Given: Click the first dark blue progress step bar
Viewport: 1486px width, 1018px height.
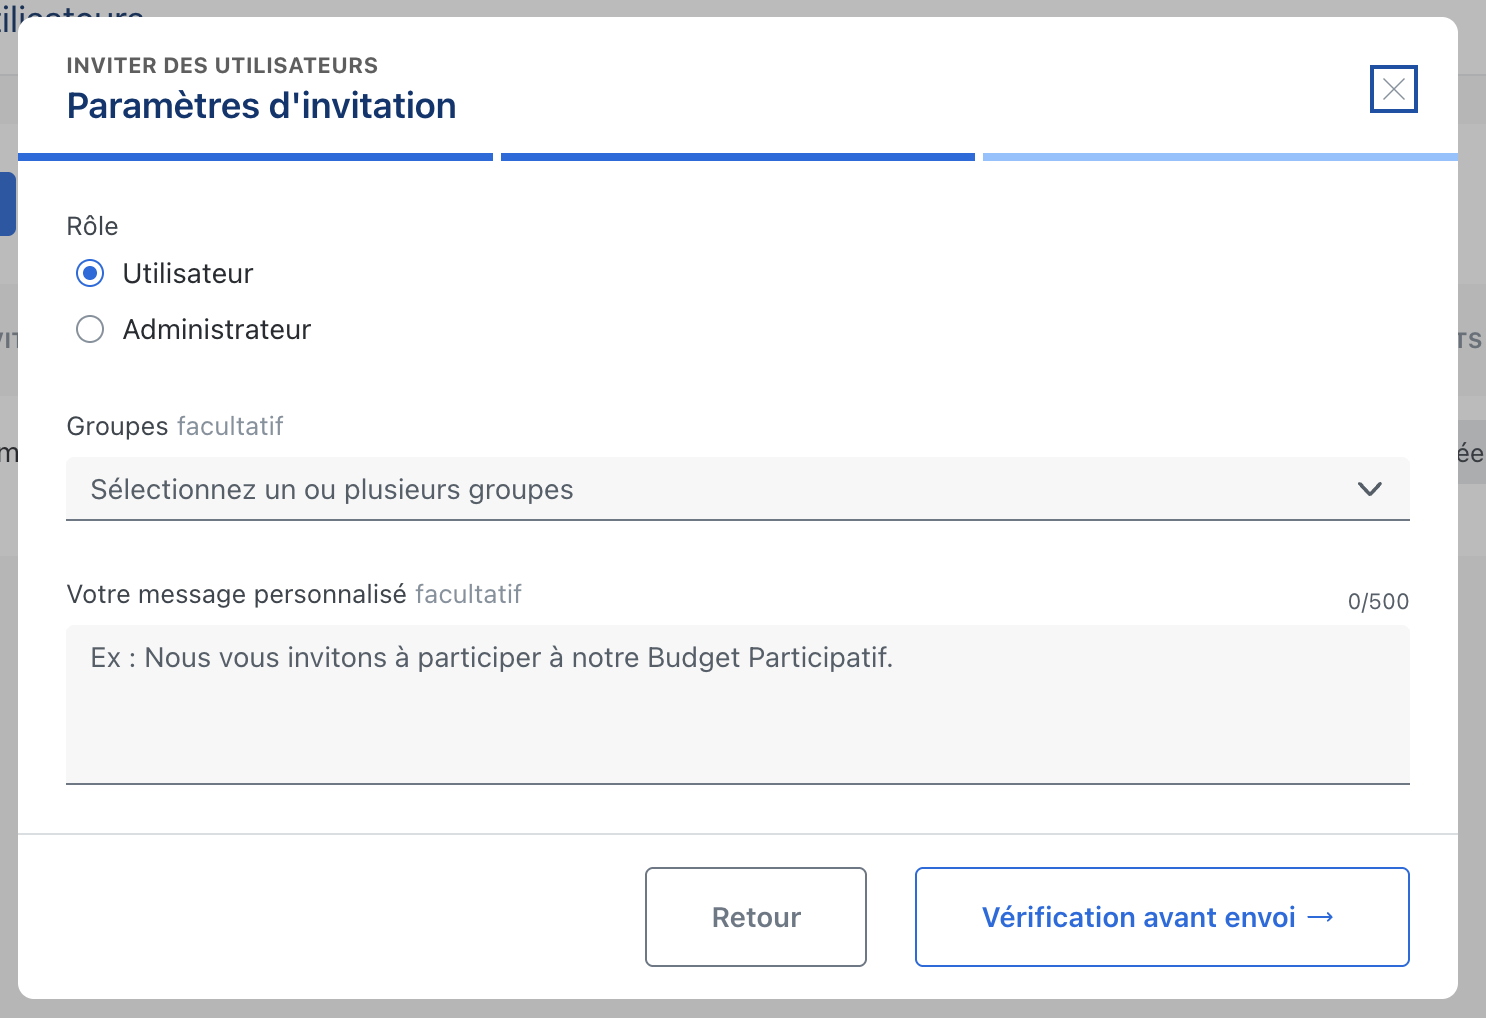Looking at the screenshot, I should [255, 157].
